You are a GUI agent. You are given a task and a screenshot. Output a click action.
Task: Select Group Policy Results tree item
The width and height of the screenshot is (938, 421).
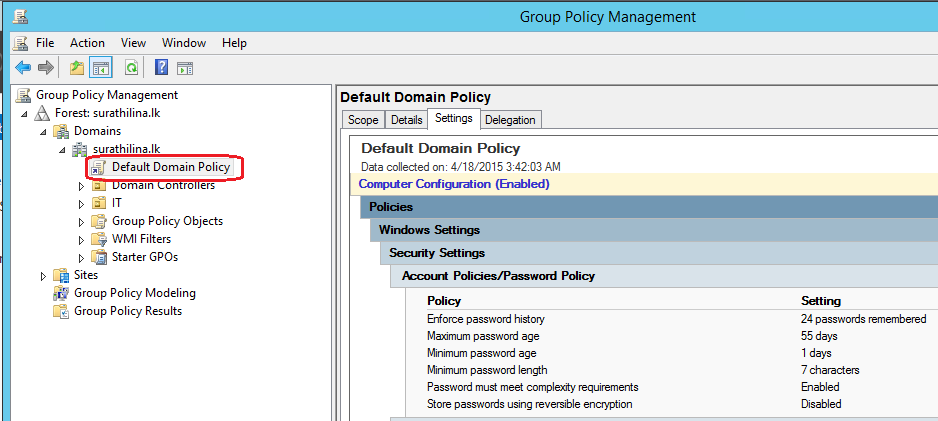click(128, 311)
